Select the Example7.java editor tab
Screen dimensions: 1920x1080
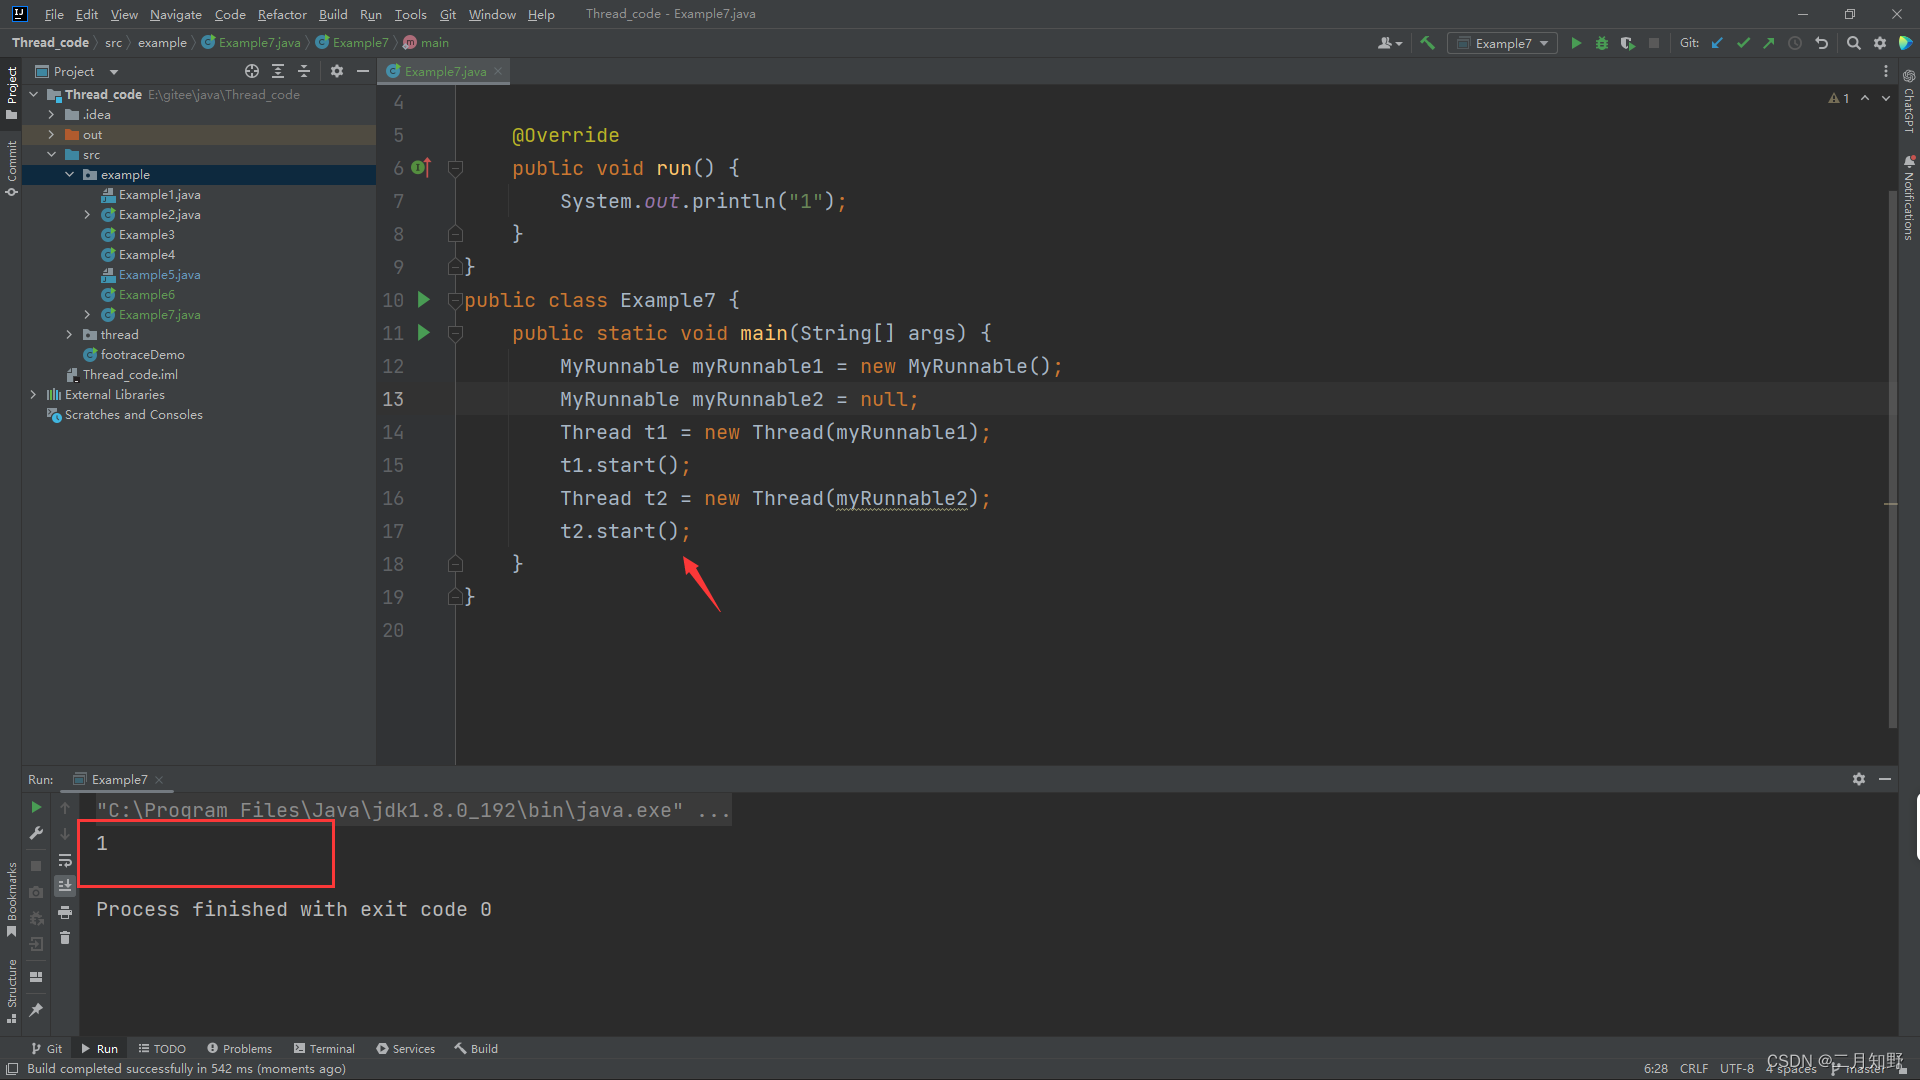442,71
